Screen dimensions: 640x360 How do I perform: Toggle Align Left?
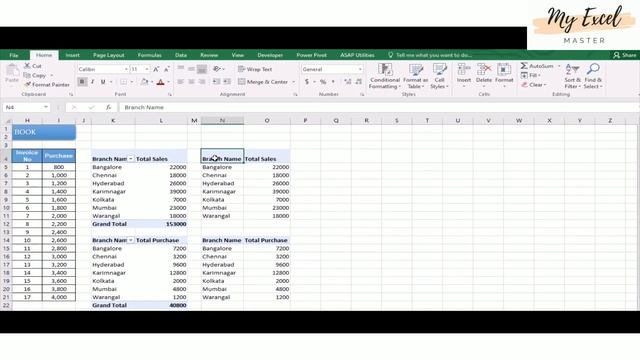pos(180,82)
